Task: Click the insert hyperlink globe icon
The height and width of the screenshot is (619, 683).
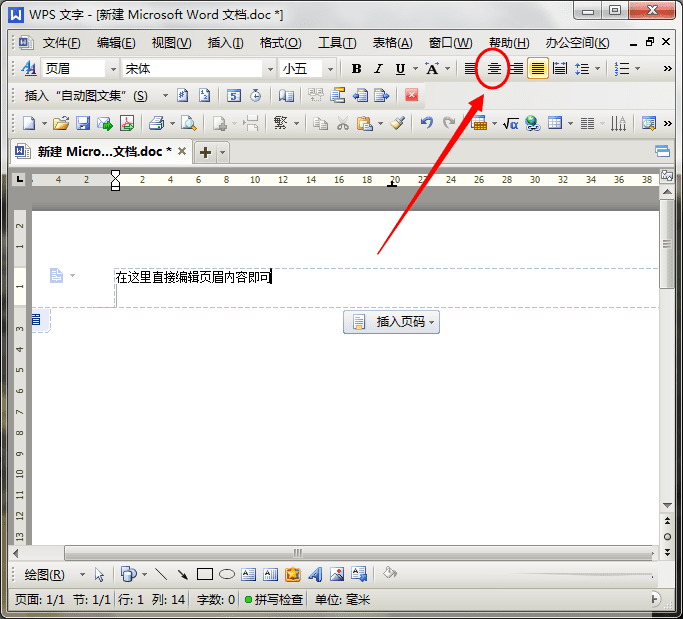Action: pyautogui.click(x=532, y=124)
